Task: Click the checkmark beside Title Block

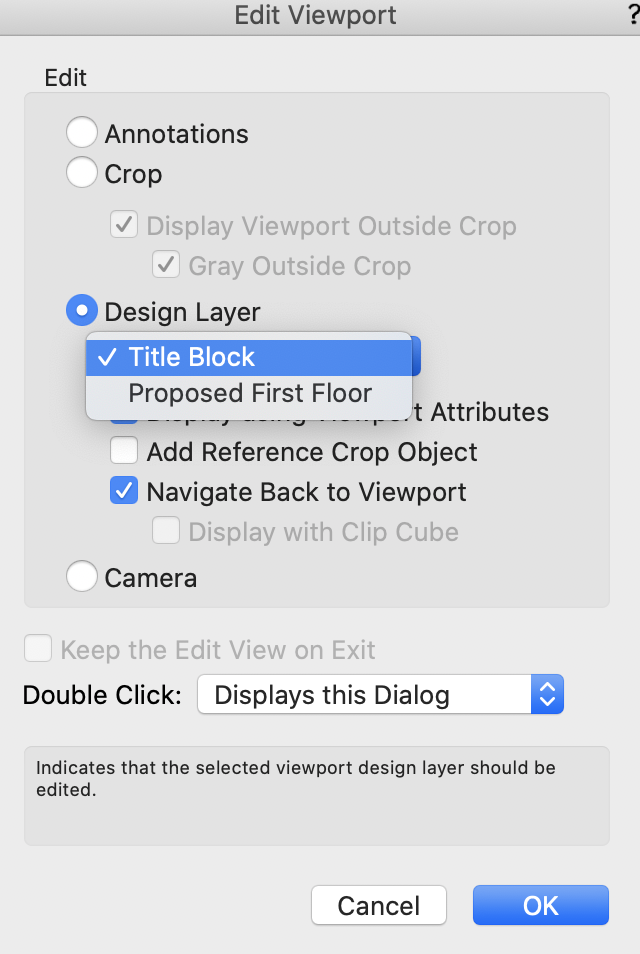Action: click(x=108, y=356)
